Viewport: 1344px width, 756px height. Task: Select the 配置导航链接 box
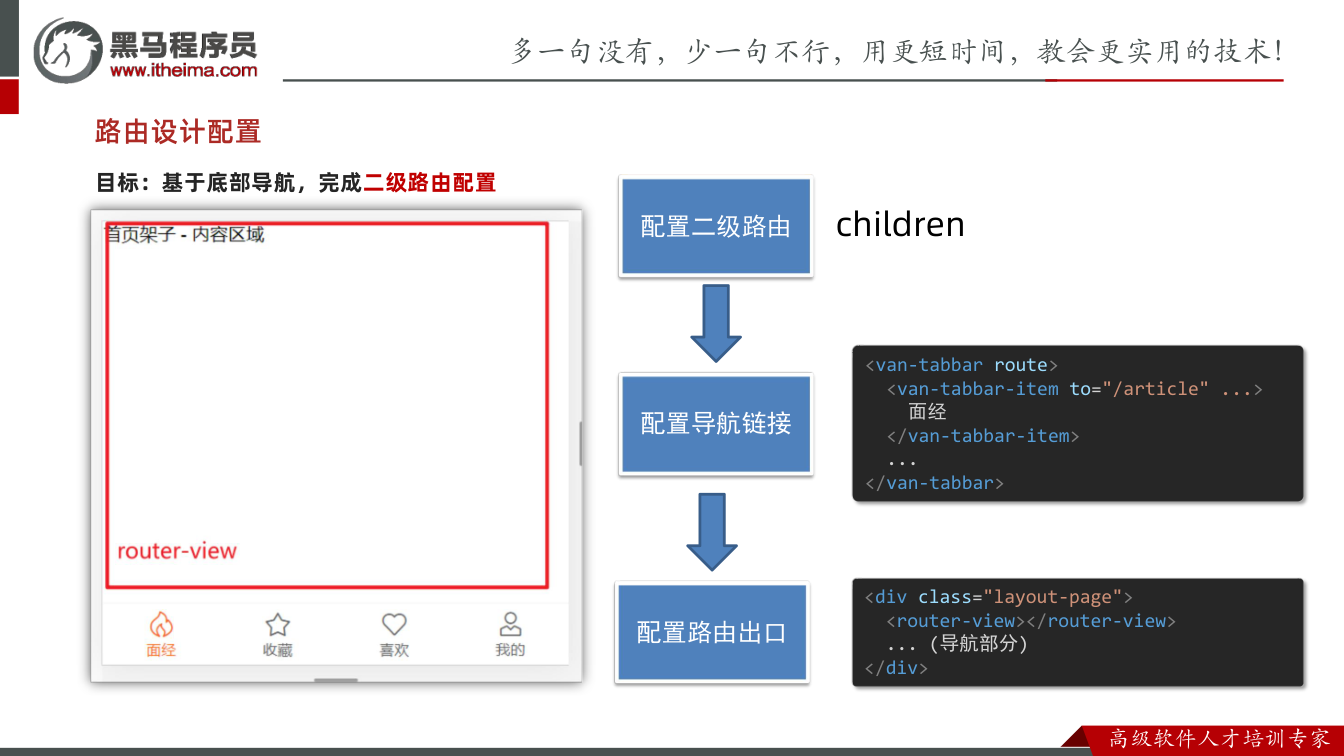point(716,423)
